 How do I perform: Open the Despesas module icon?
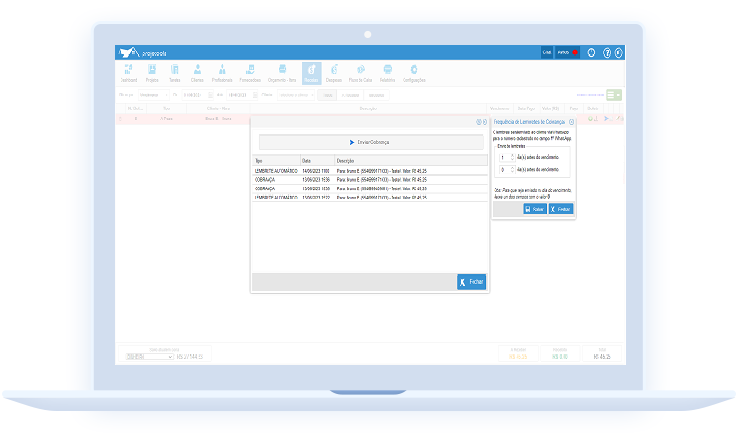[x=334, y=72]
